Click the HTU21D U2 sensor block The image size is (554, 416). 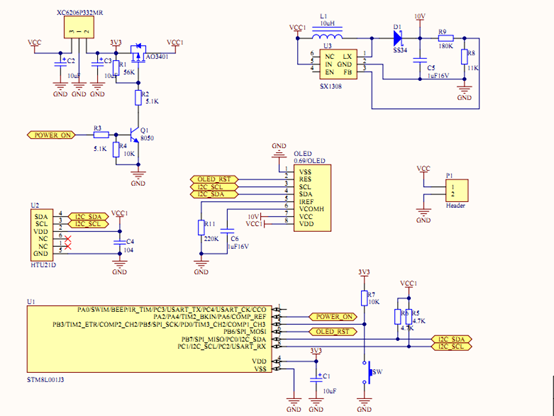pyautogui.click(x=42, y=235)
